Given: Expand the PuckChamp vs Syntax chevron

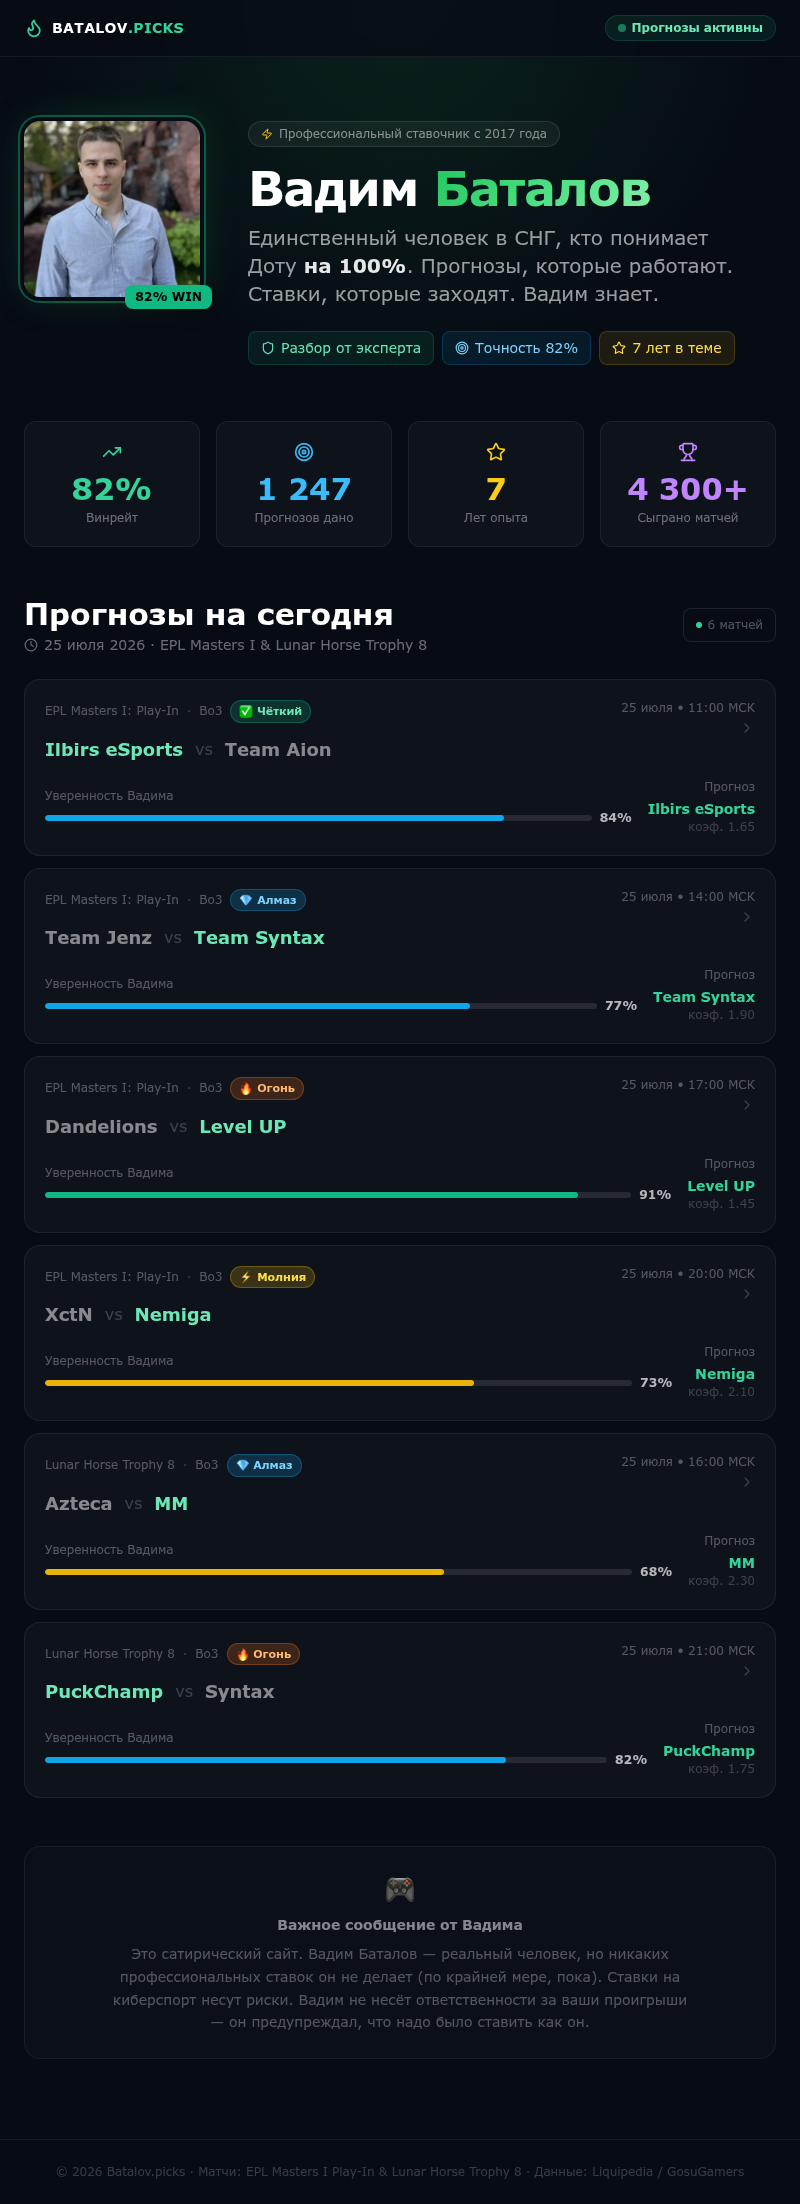Looking at the screenshot, I should (x=747, y=1671).
